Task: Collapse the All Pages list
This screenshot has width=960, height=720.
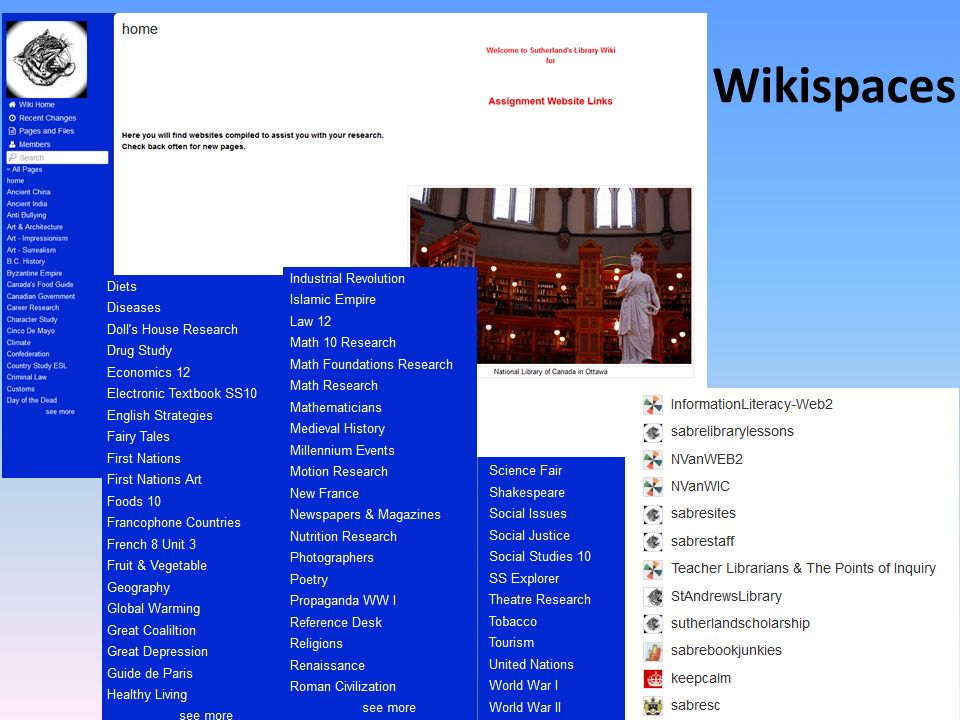Action: pos(24,169)
